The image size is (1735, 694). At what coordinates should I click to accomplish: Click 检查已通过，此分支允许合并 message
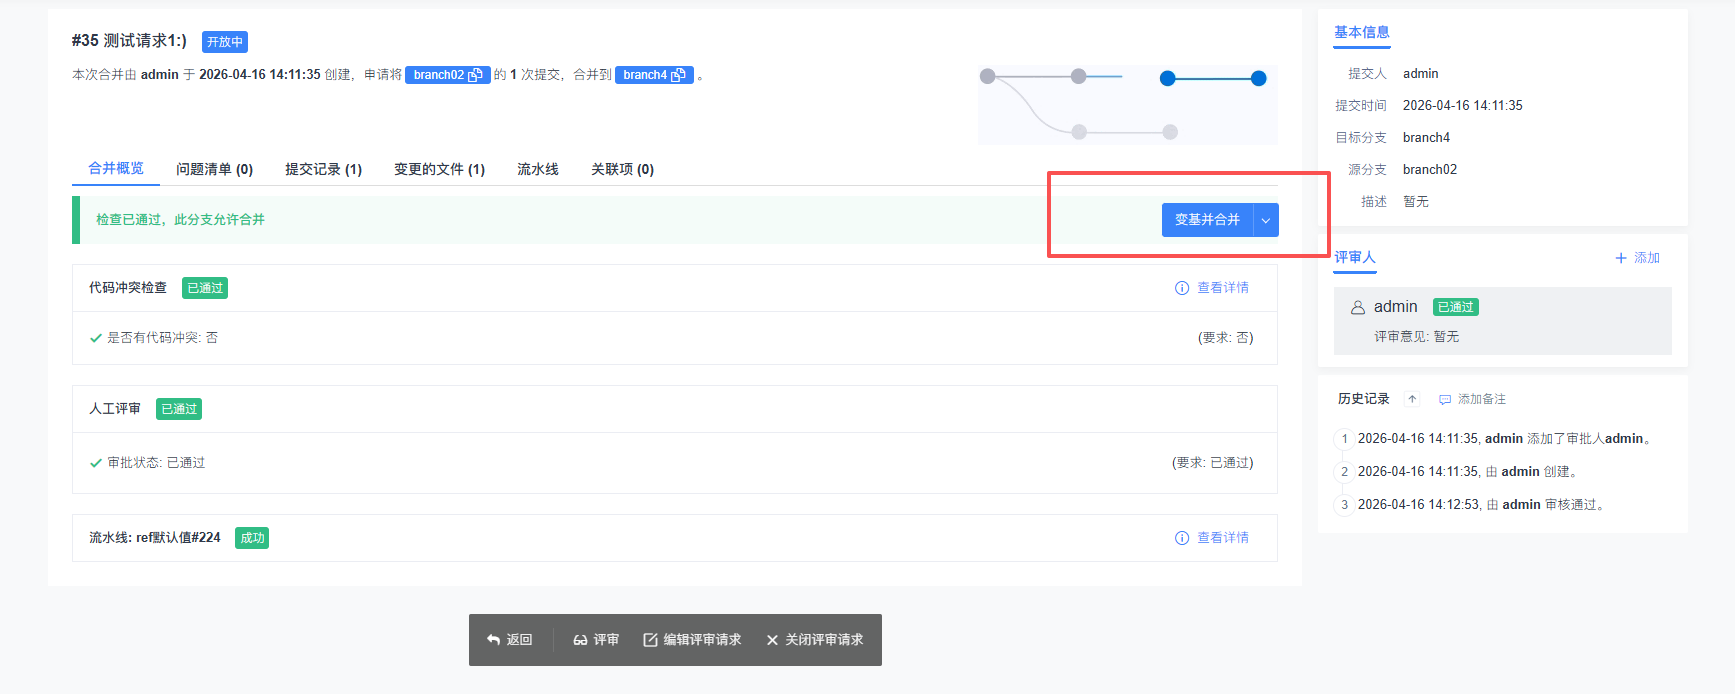click(180, 220)
